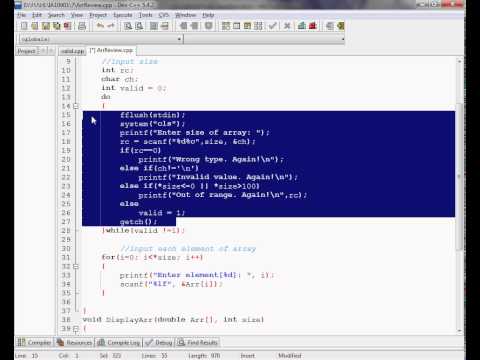Screen dimensions: 480x360
Task: Collapse the for-loop fold on line 32
Action: coord(76,266)
